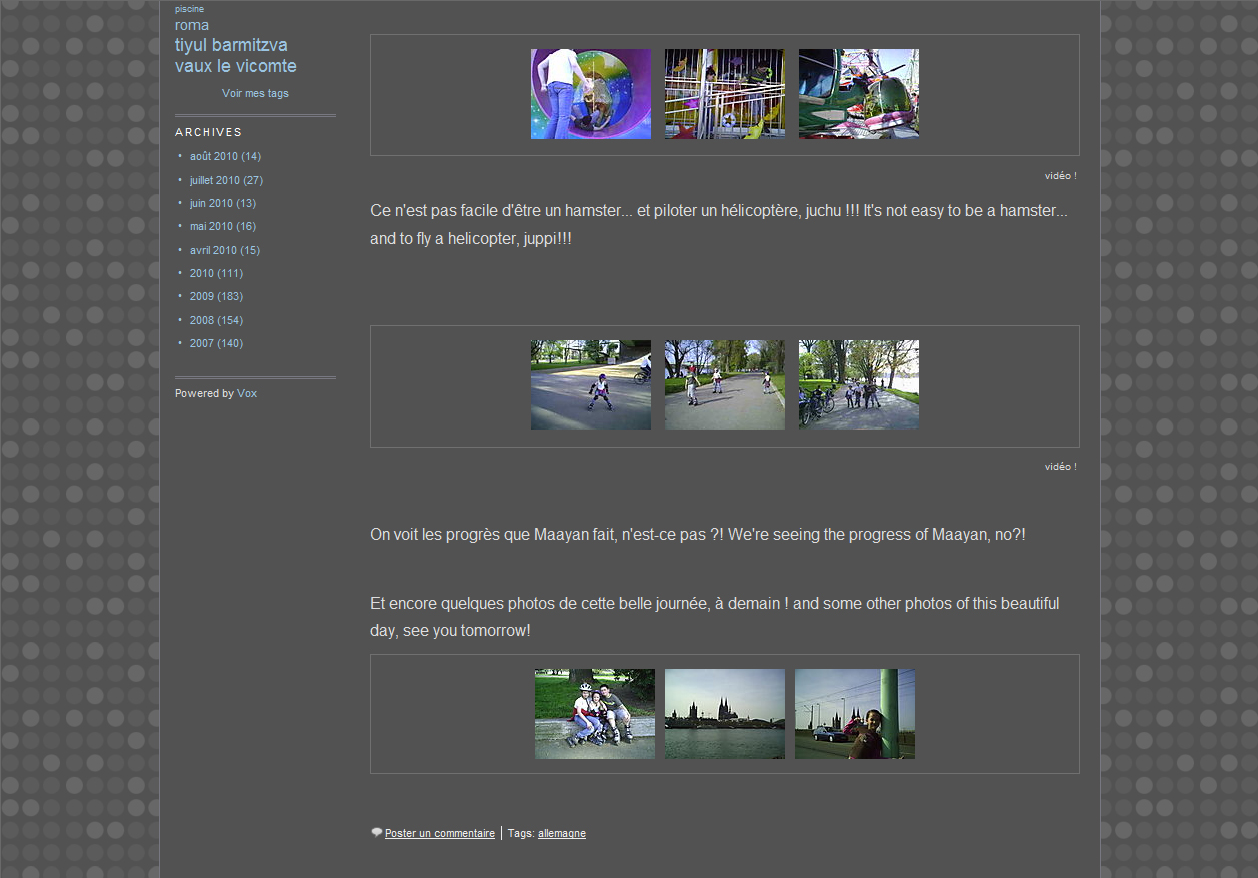Select the 'tiyul barmitzva' tag
Image resolution: width=1258 pixels, height=878 pixels.
pos(231,45)
